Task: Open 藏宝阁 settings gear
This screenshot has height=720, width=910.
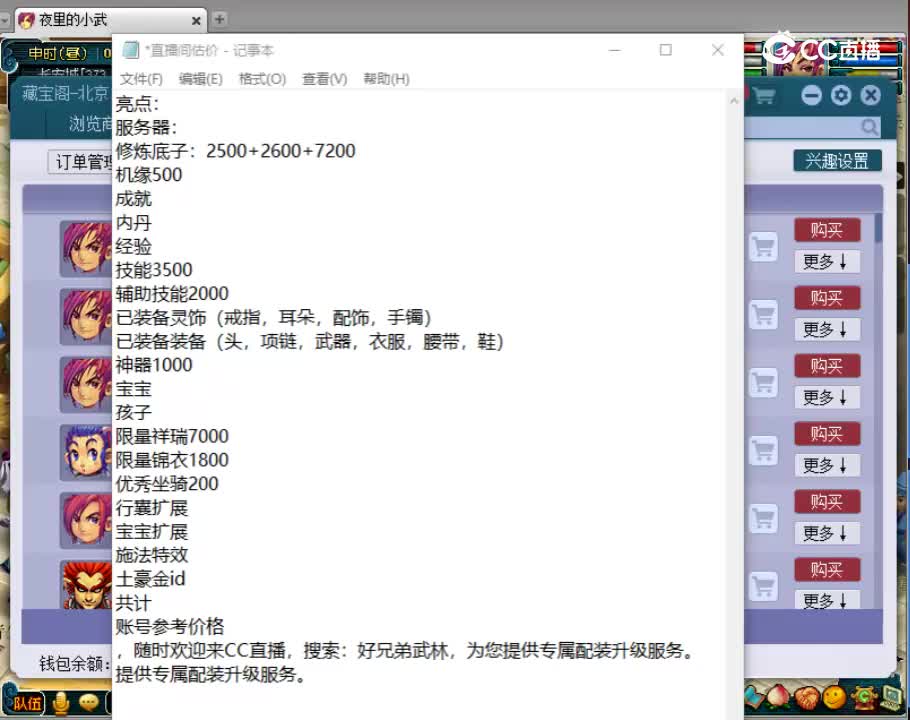Action: (841, 95)
